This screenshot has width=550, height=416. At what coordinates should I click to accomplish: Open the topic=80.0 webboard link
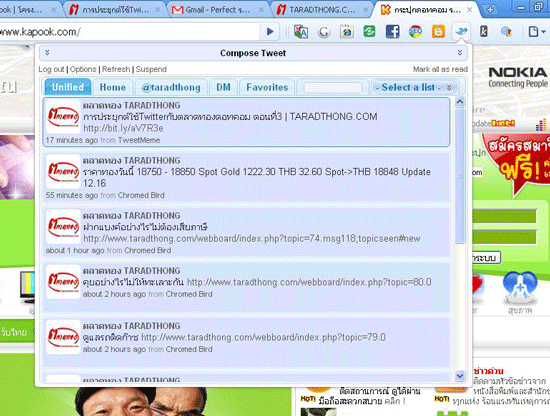pyautogui.click(x=309, y=282)
